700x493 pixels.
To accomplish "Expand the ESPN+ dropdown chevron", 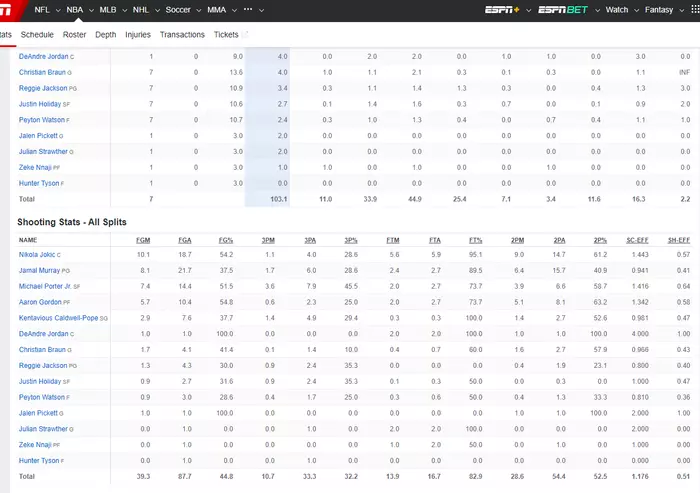I will pyautogui.click(x=529, y=10).
